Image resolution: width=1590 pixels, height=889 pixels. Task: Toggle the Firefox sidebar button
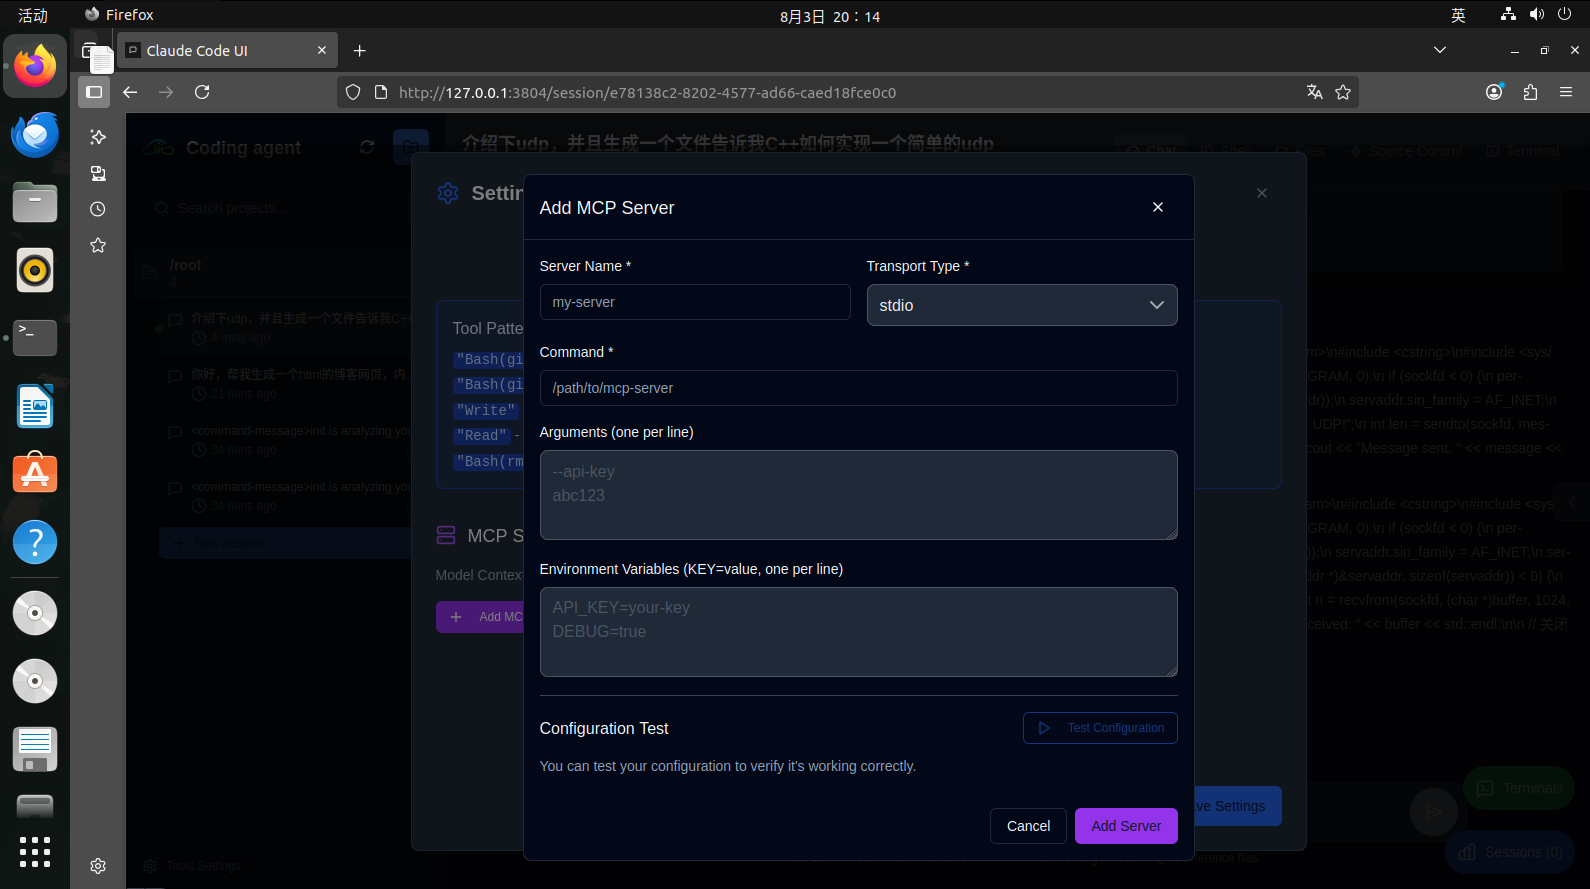tap(94, 92)
